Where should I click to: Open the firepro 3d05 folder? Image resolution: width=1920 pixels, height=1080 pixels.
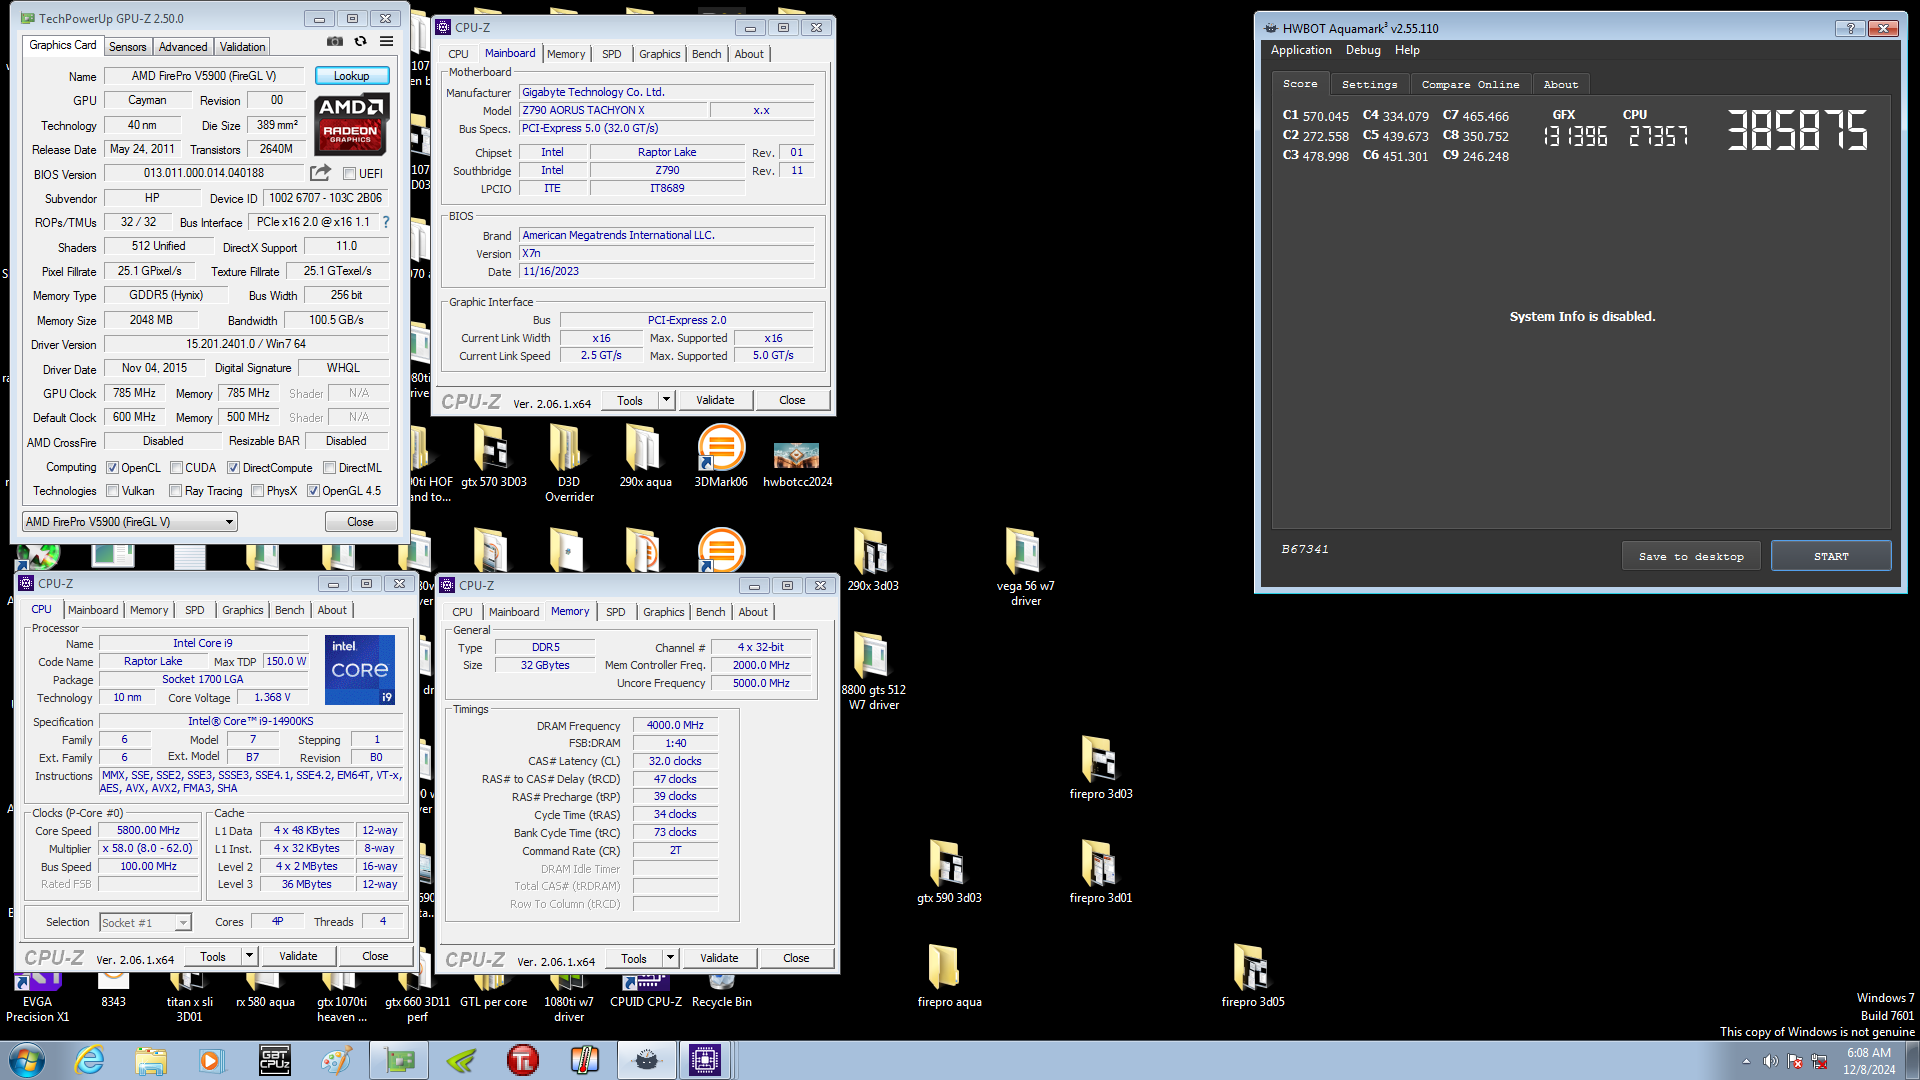pos(1253,977)
